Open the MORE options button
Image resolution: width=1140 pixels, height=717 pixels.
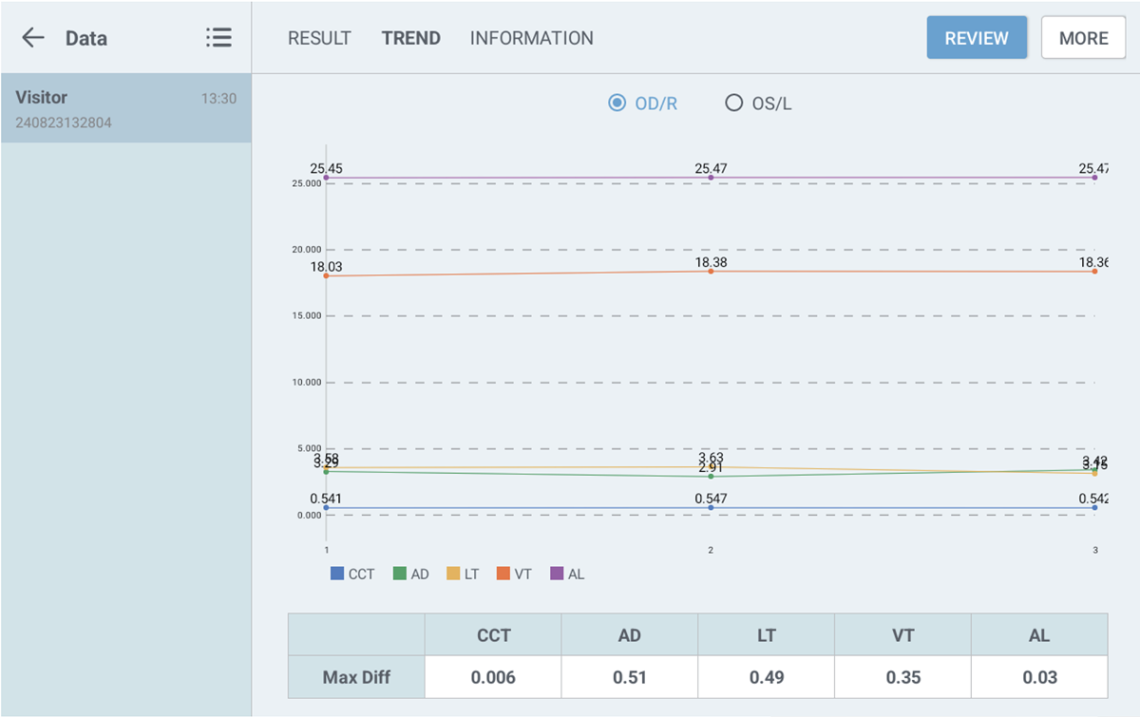coord(1083,38)
